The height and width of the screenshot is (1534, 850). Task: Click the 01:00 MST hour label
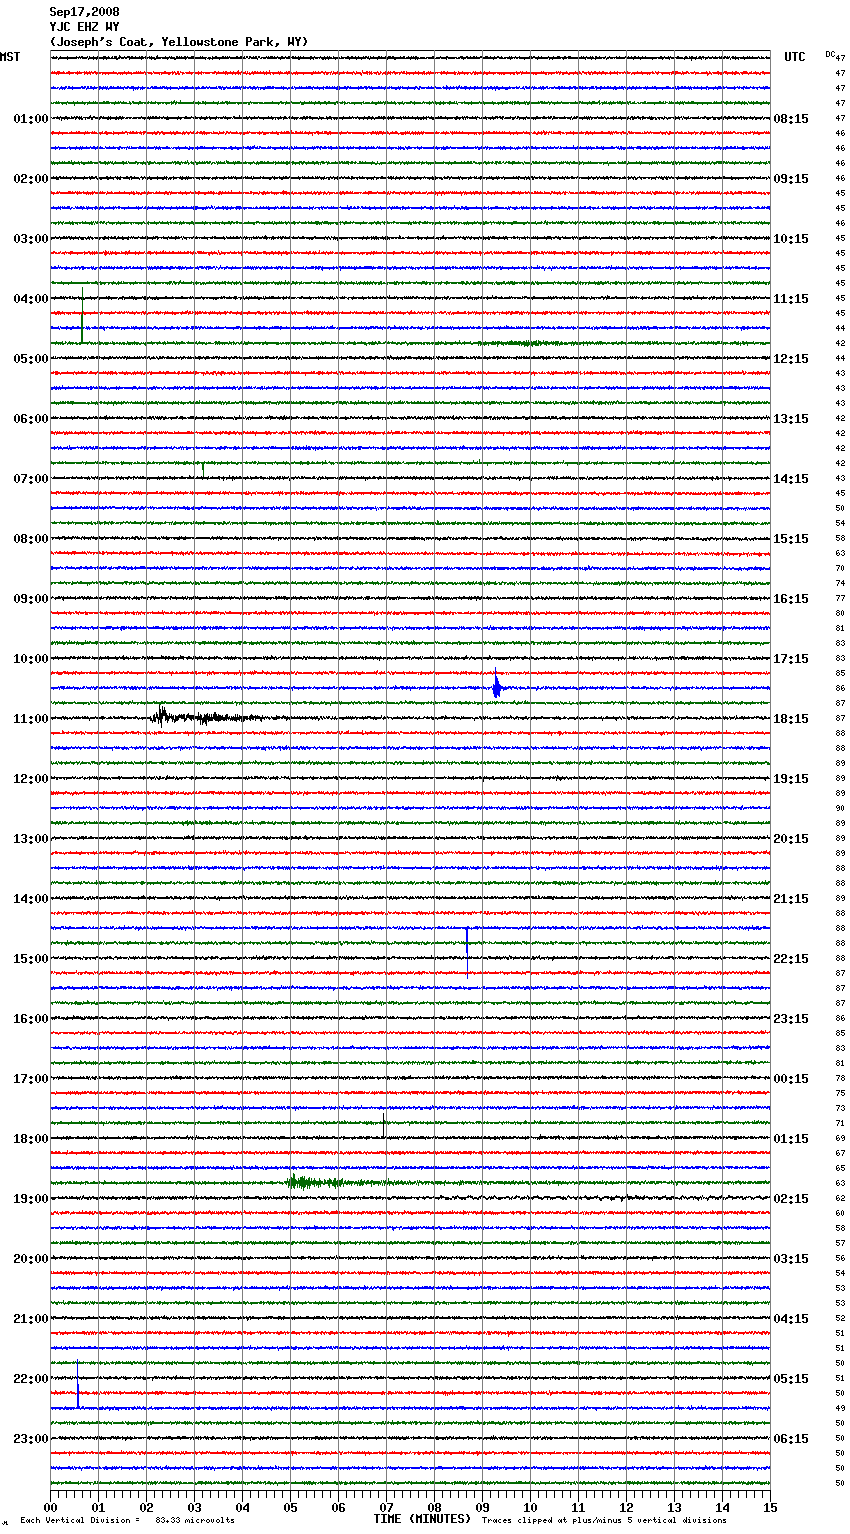point(31,119)
